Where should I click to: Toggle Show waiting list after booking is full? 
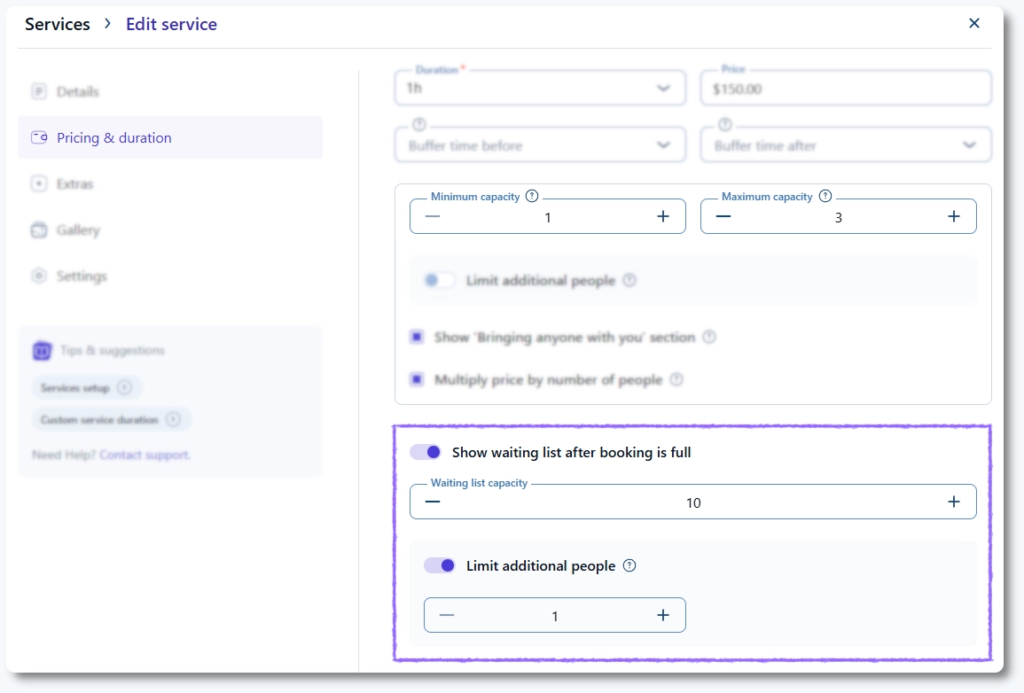426,453
